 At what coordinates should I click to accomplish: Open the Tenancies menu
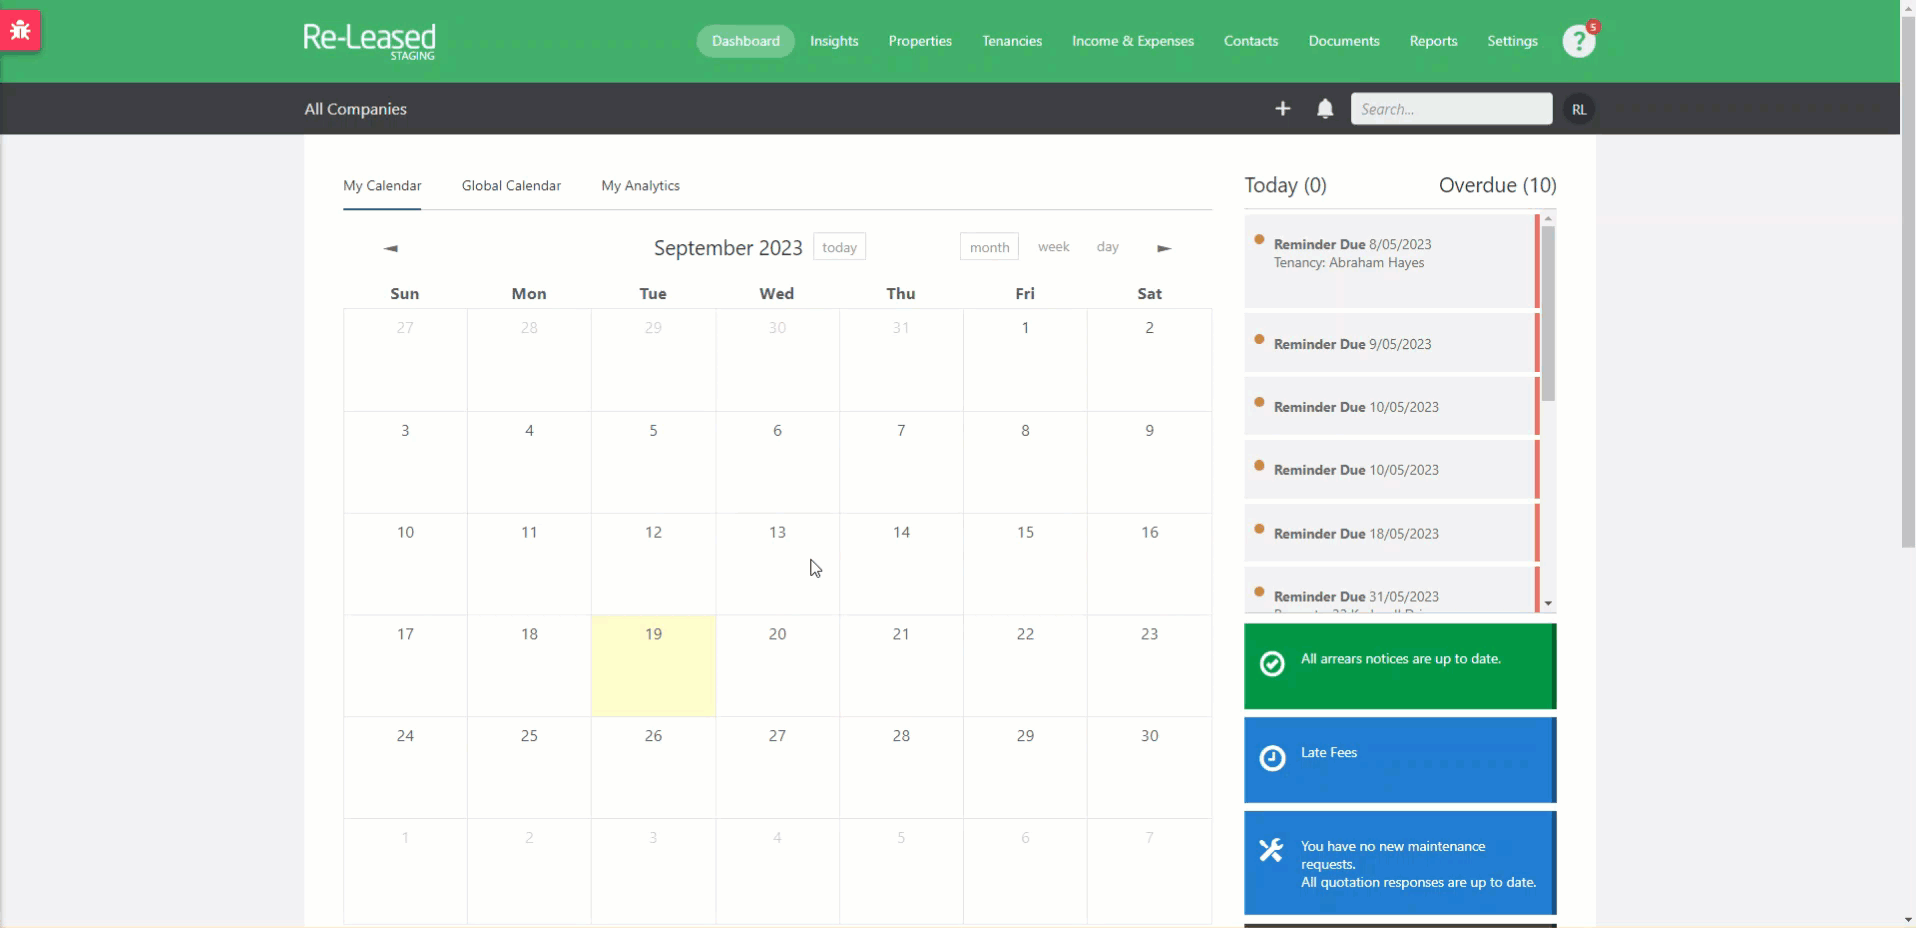(1012, 41)
